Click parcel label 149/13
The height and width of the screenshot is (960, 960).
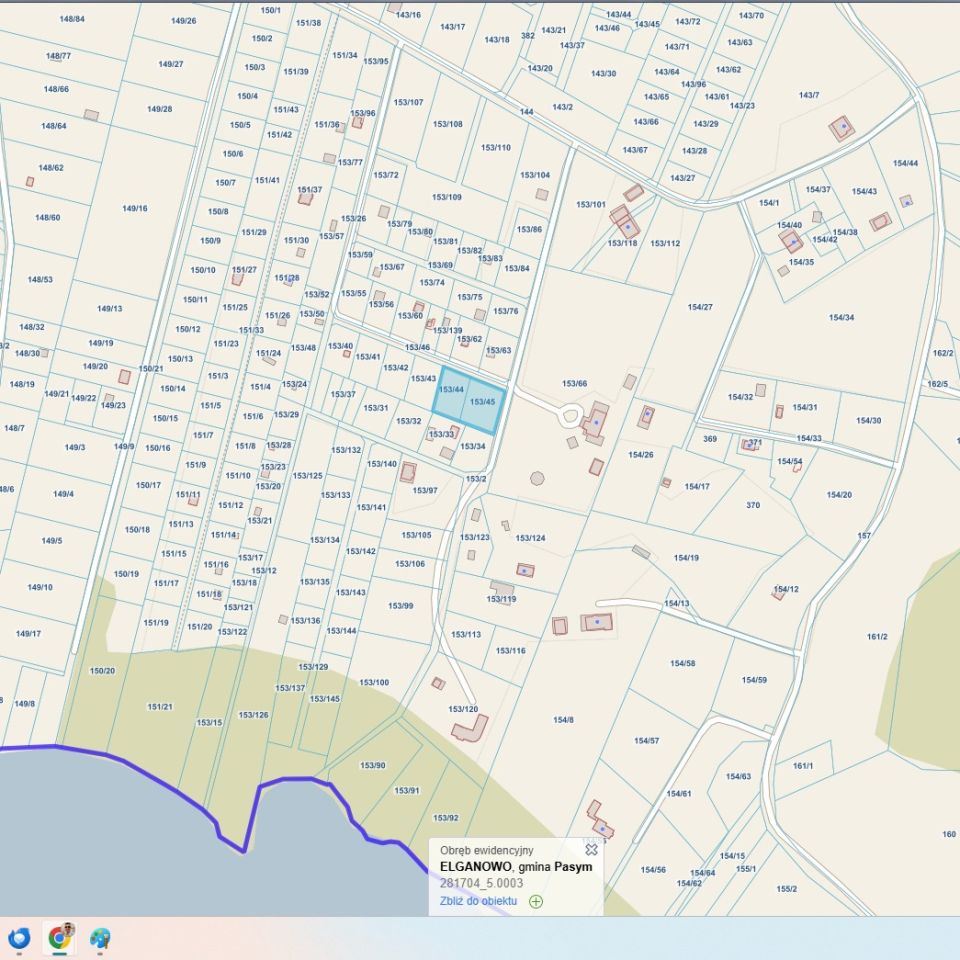click(x=110, y=309)
